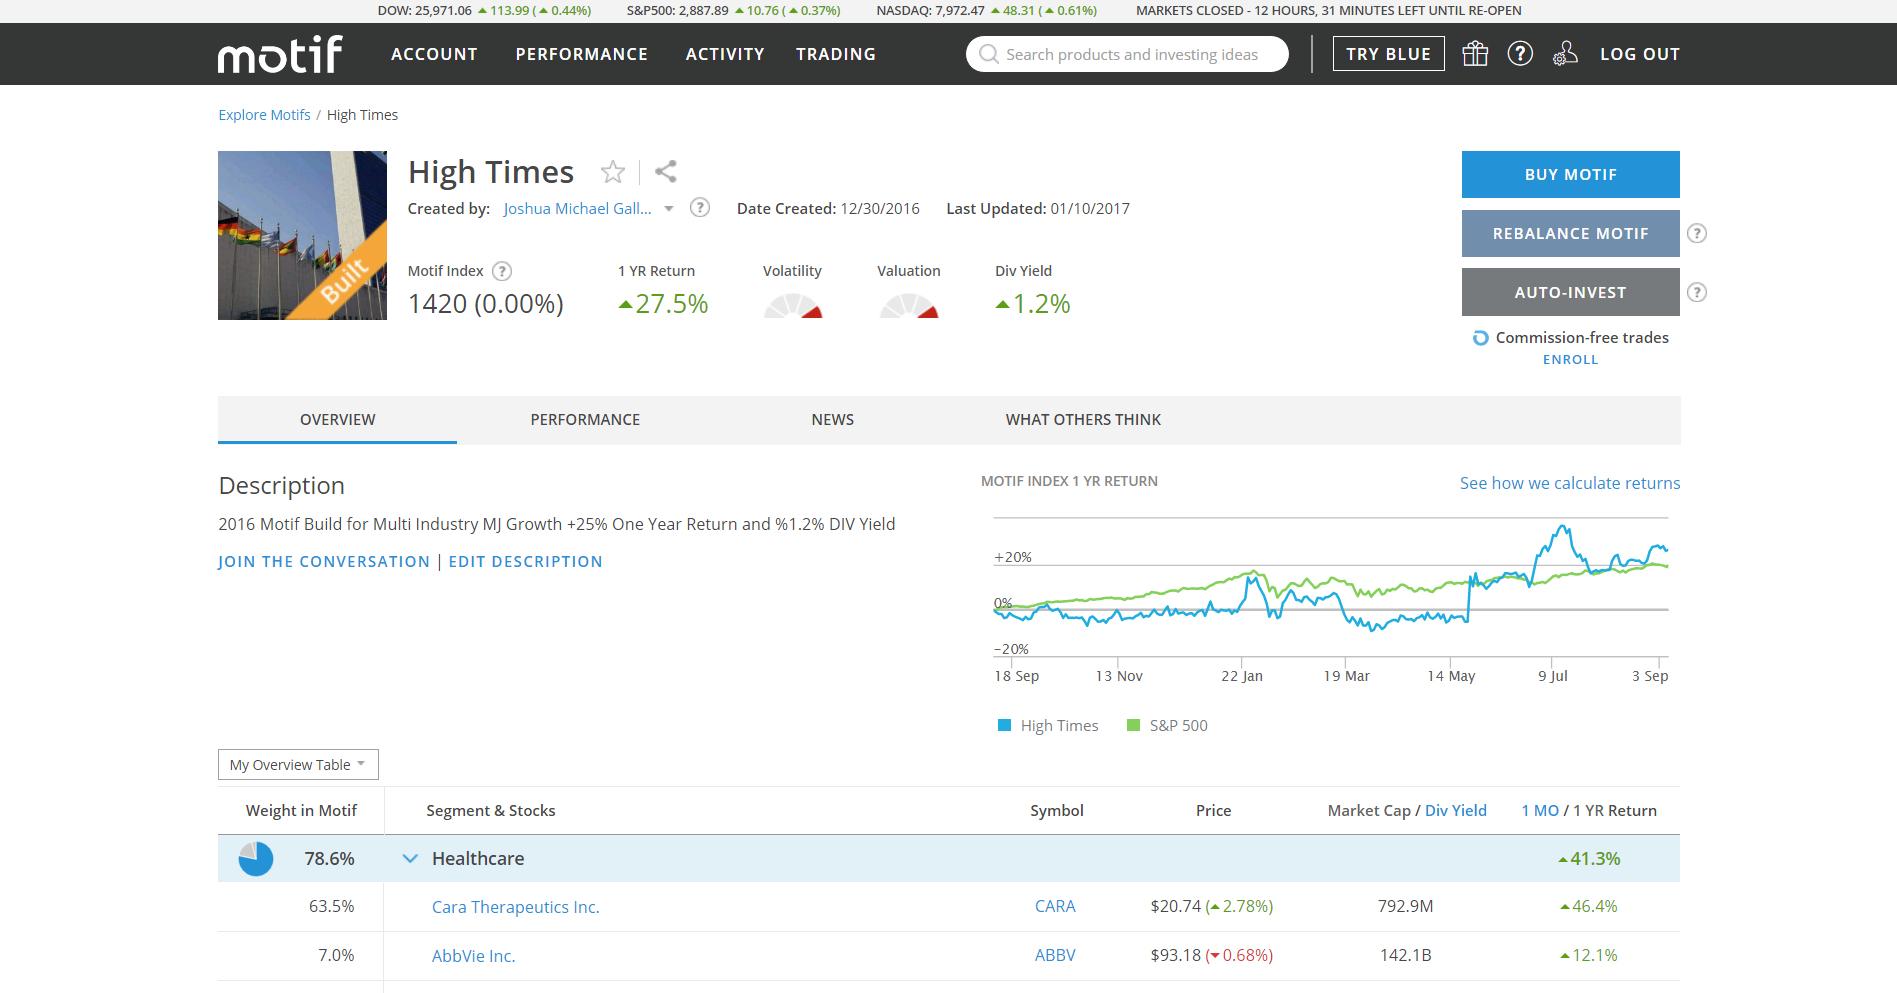Click the Symbol column header
Screen dimensions: 1897x993
click(x=1056, y=811)
